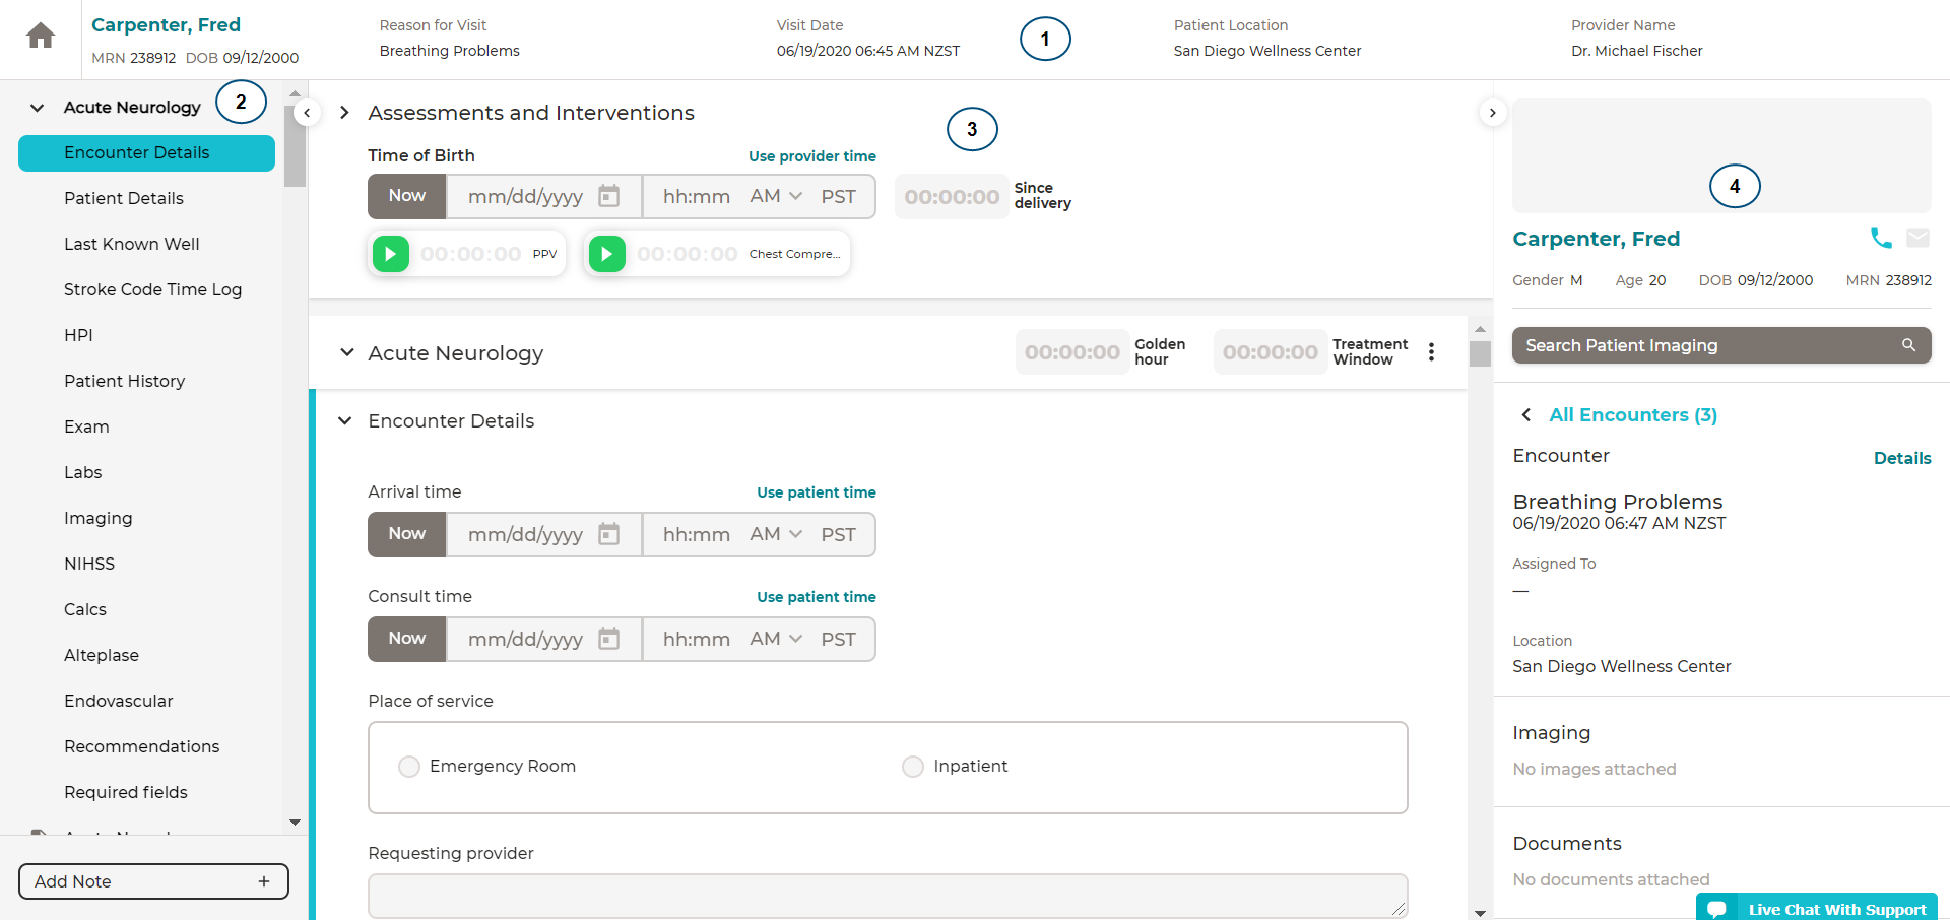Click Use provider time link
Viewport: 1950px width, 920px height.
tap(812, 156)
